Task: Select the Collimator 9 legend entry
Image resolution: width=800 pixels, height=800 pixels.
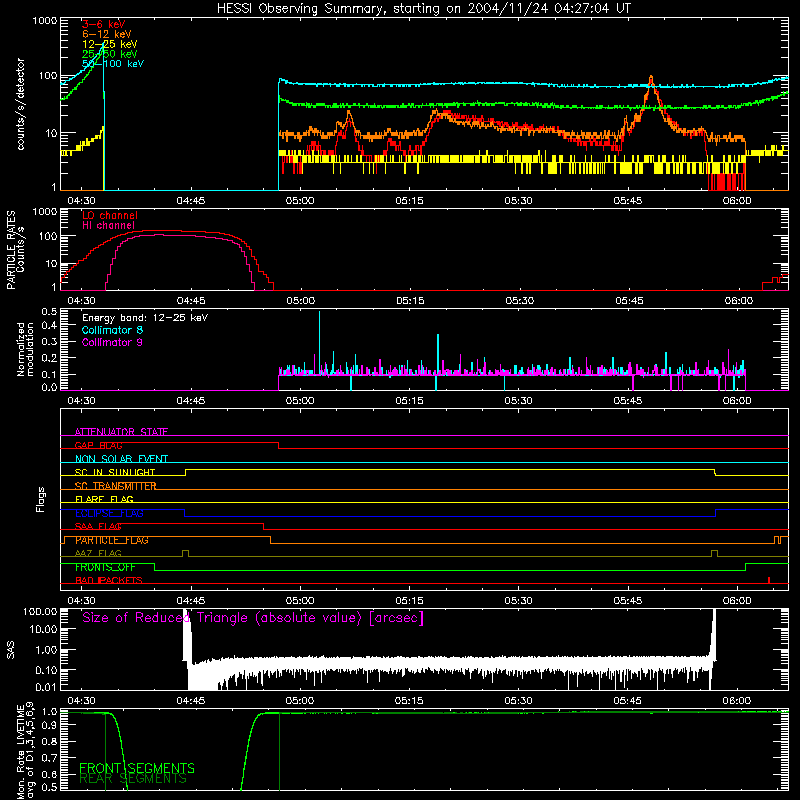Action: point(112,342)
